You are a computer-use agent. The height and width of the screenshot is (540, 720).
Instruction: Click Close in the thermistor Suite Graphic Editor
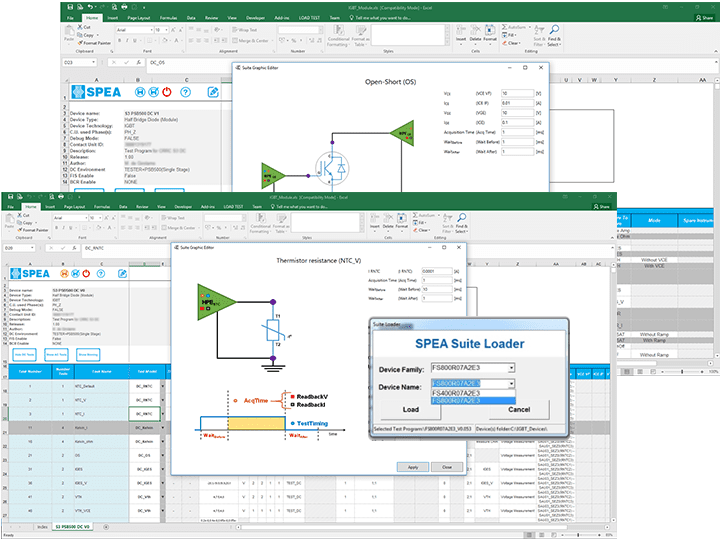(447, 467)
